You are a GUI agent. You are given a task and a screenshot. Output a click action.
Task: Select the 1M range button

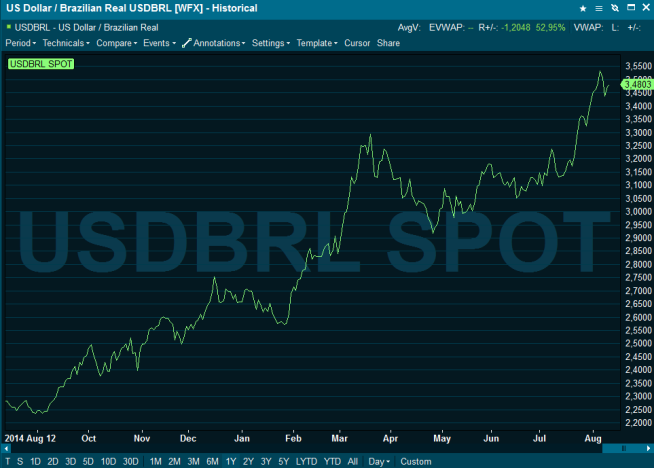click(x=156, y=461)
